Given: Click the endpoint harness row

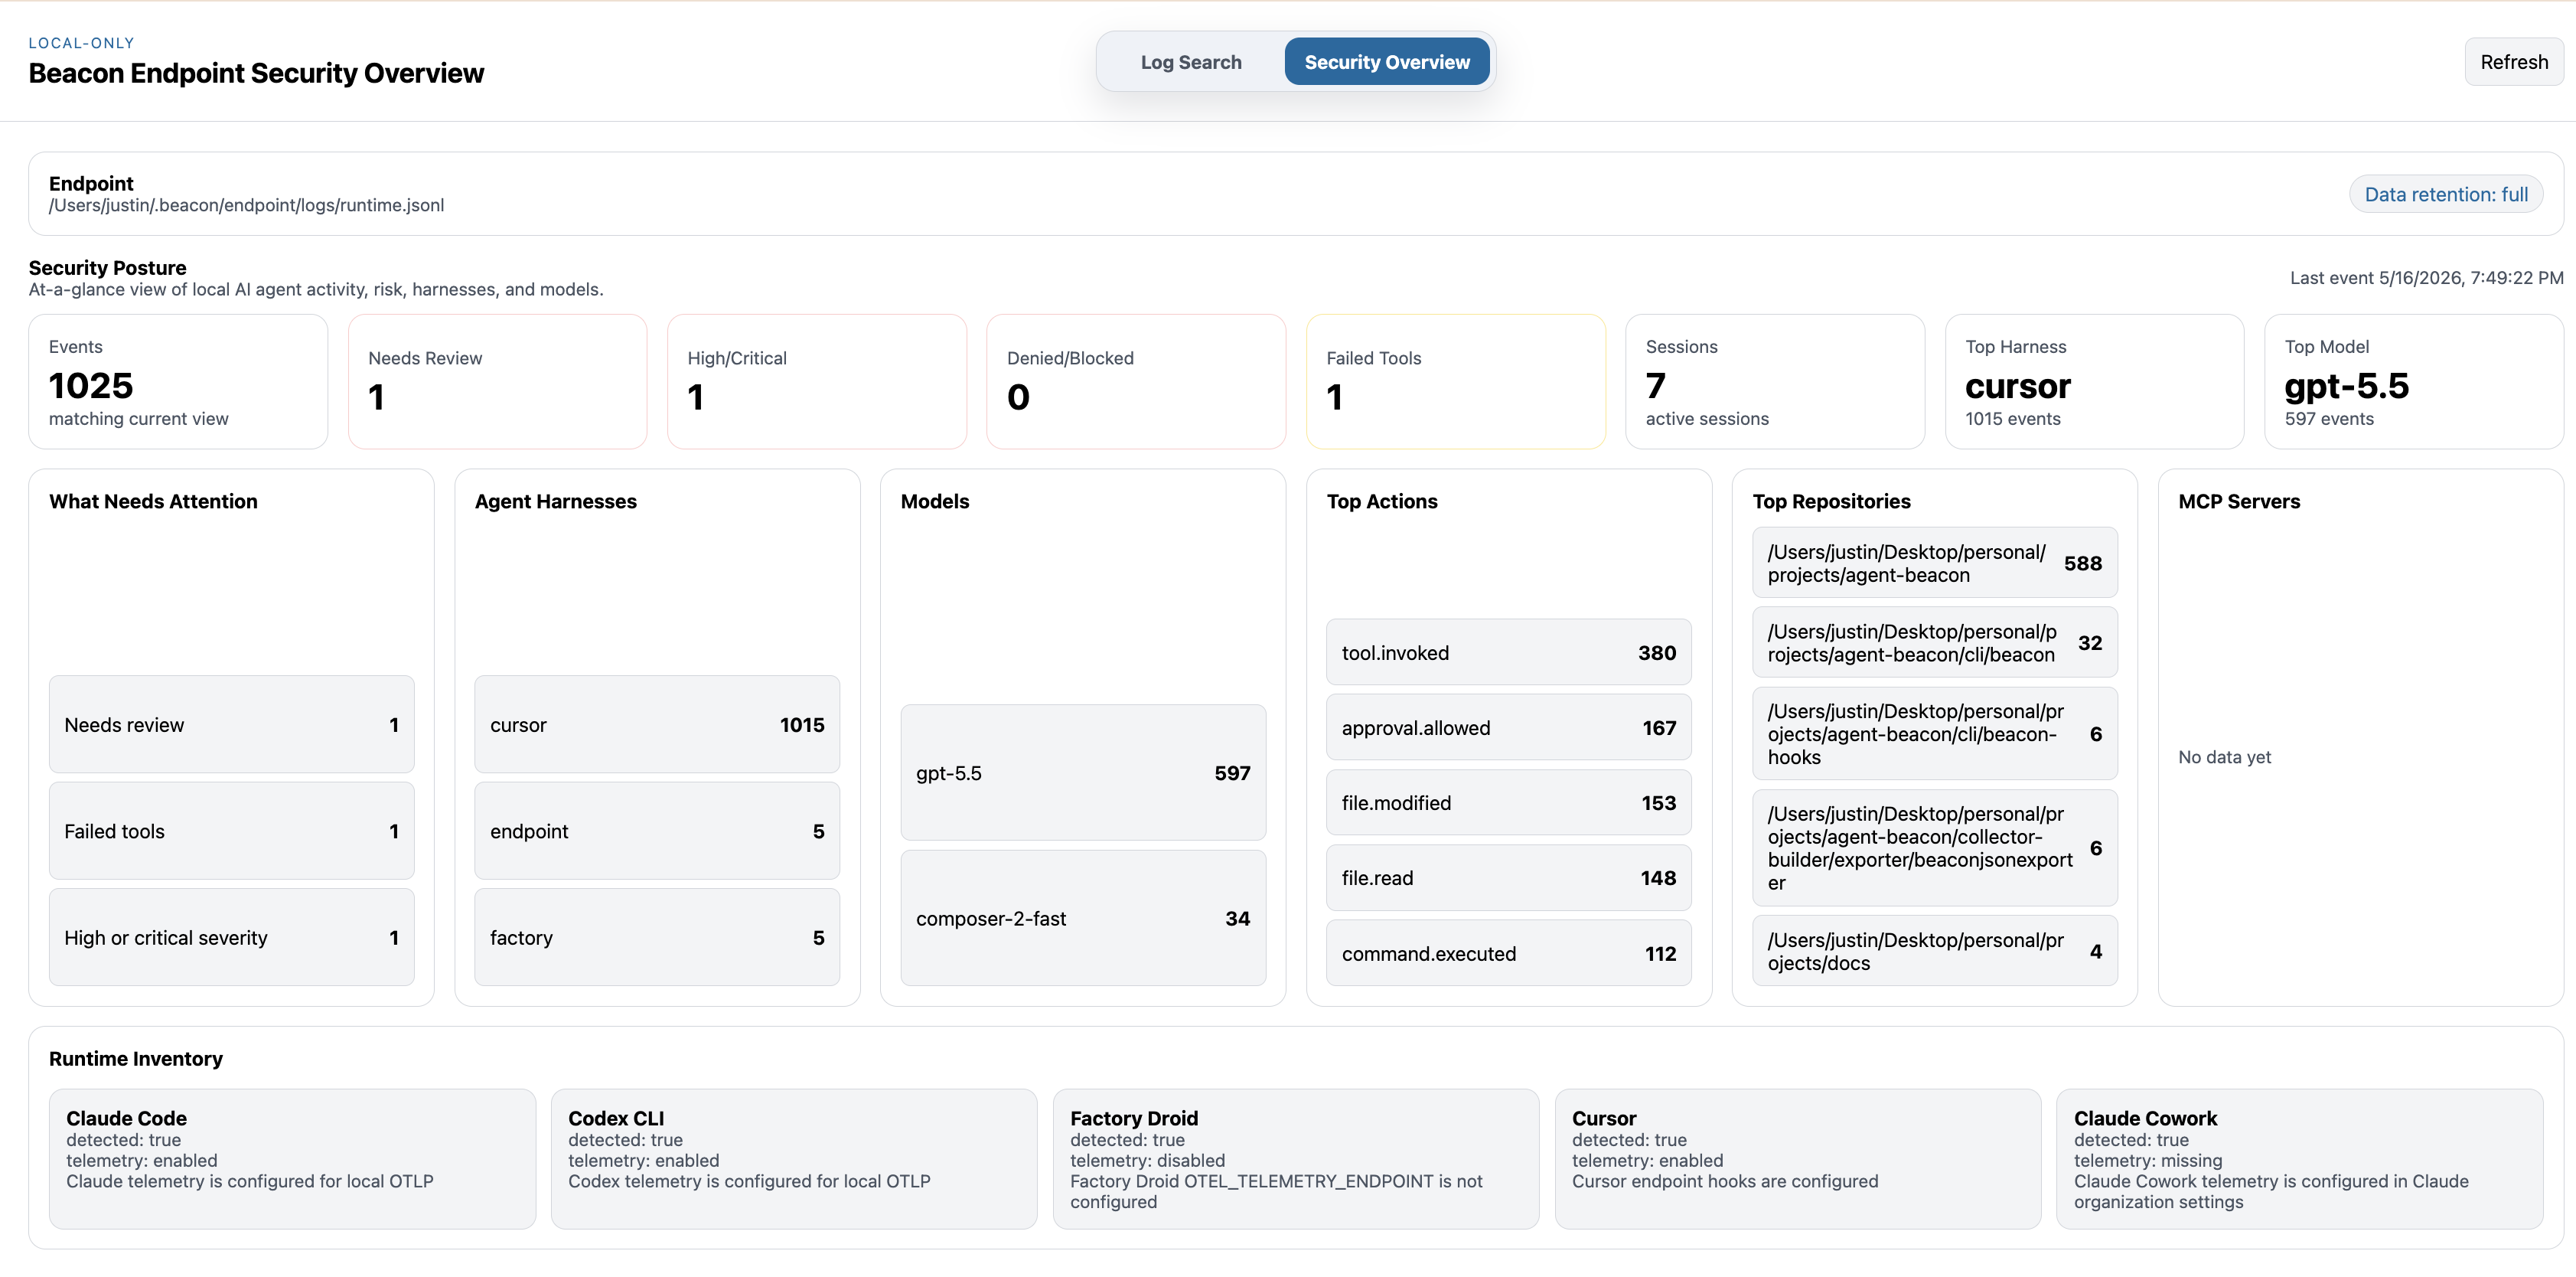Looking at the screenshot, I should [x=657, y=831].
